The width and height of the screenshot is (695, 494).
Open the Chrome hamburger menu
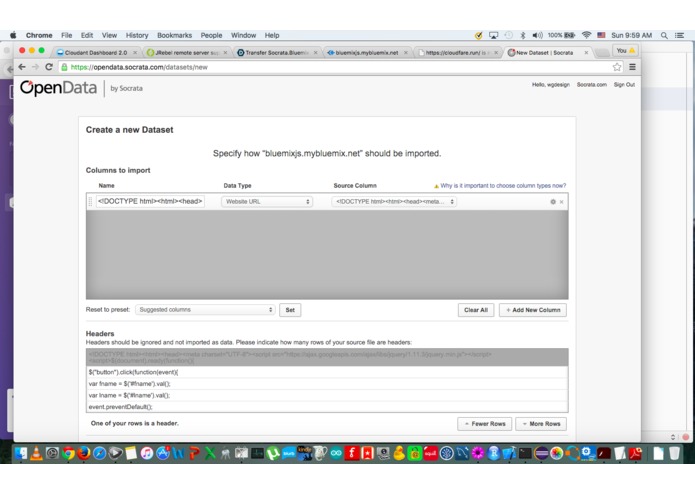pyautogui.click(x=633, y=67)
